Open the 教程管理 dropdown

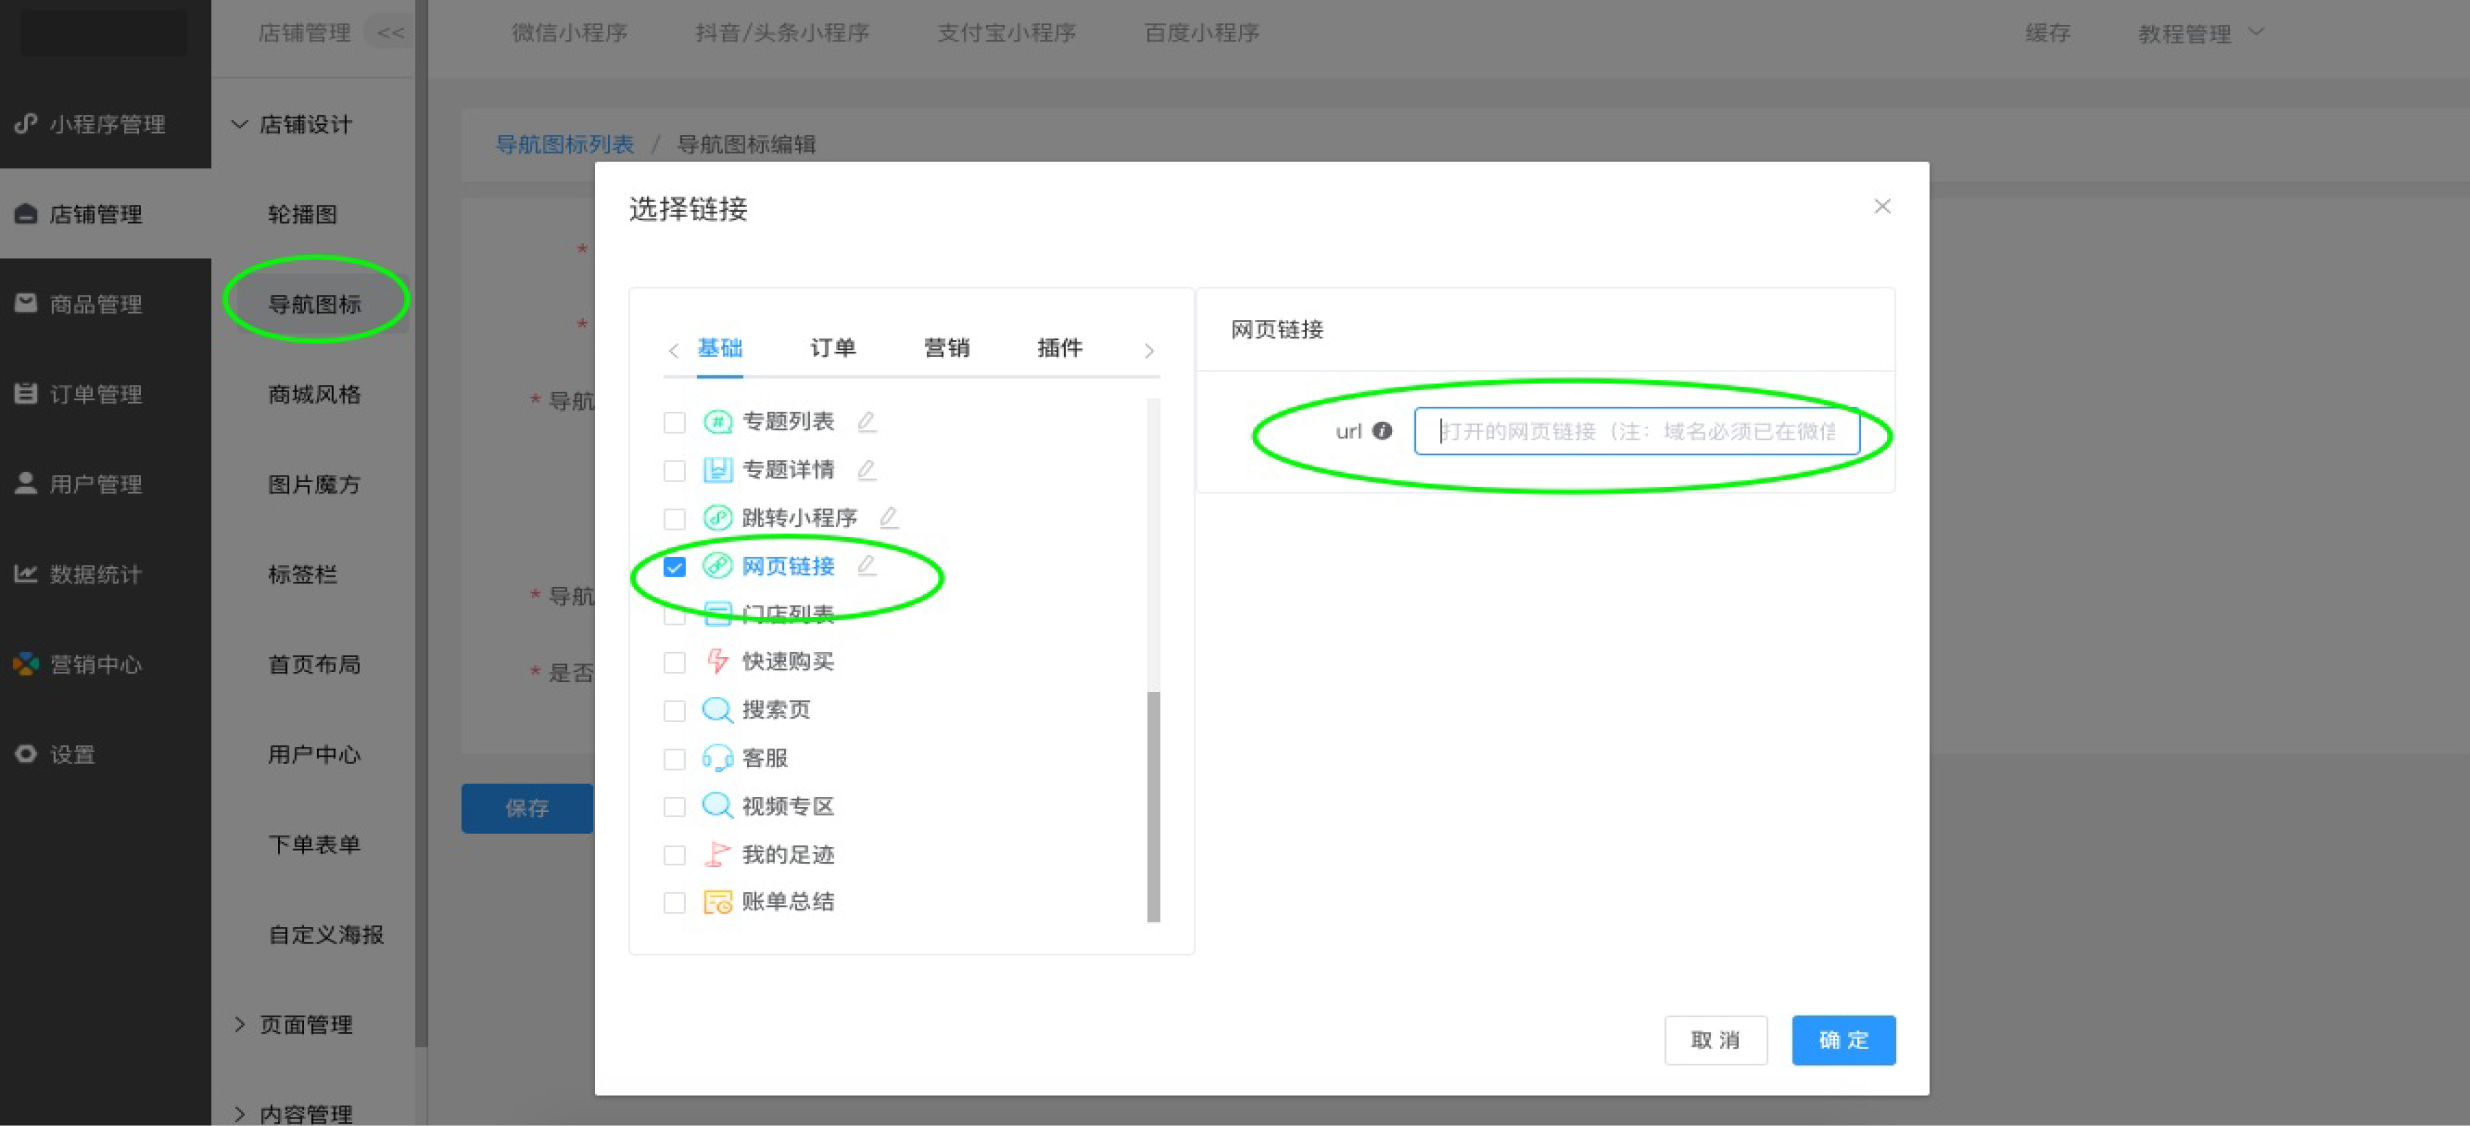coord(2200,34)
